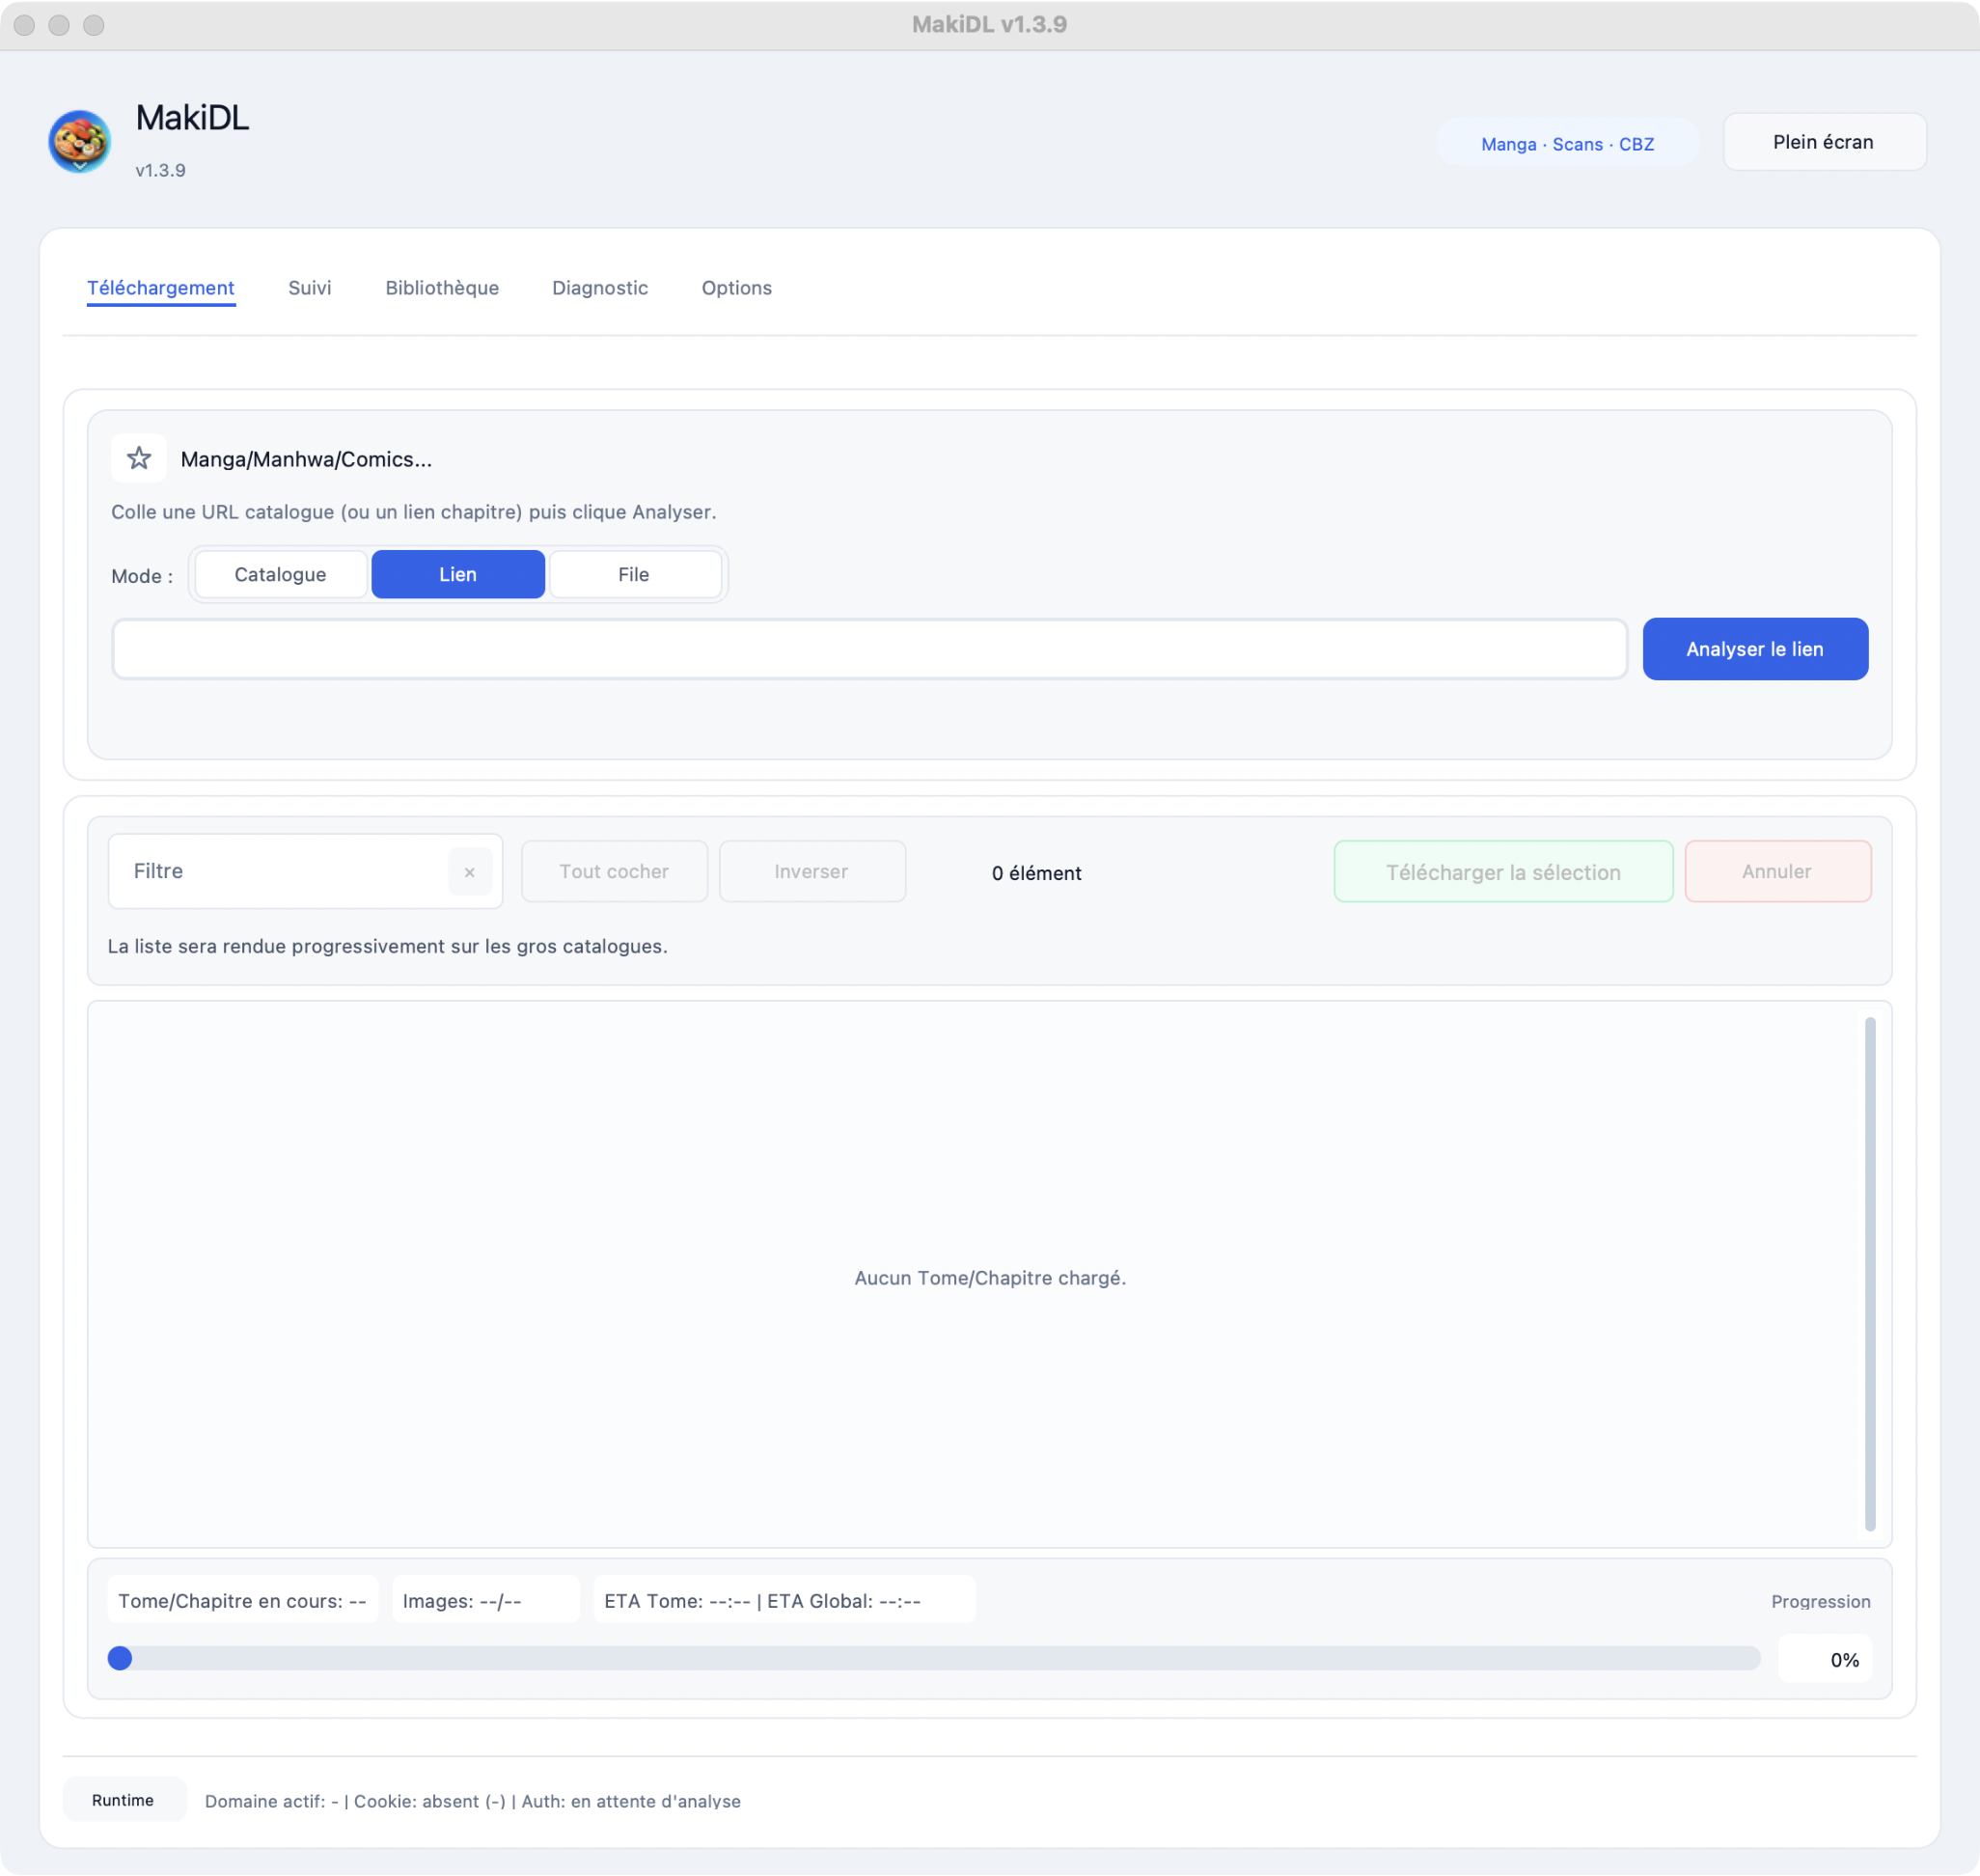Screen dimensions: 1980x1876
Task: Click the ETA Tome / ETA Global status
Action: [784, 1601]
